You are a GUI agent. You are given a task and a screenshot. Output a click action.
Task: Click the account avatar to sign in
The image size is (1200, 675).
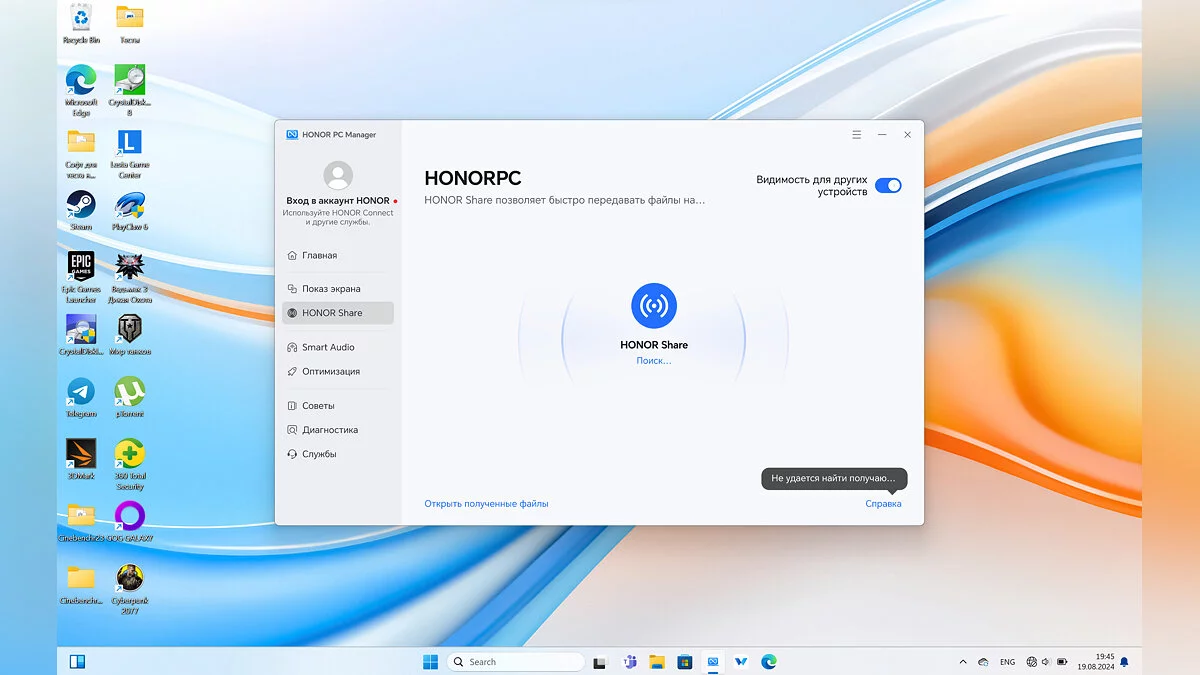[338, 176]
